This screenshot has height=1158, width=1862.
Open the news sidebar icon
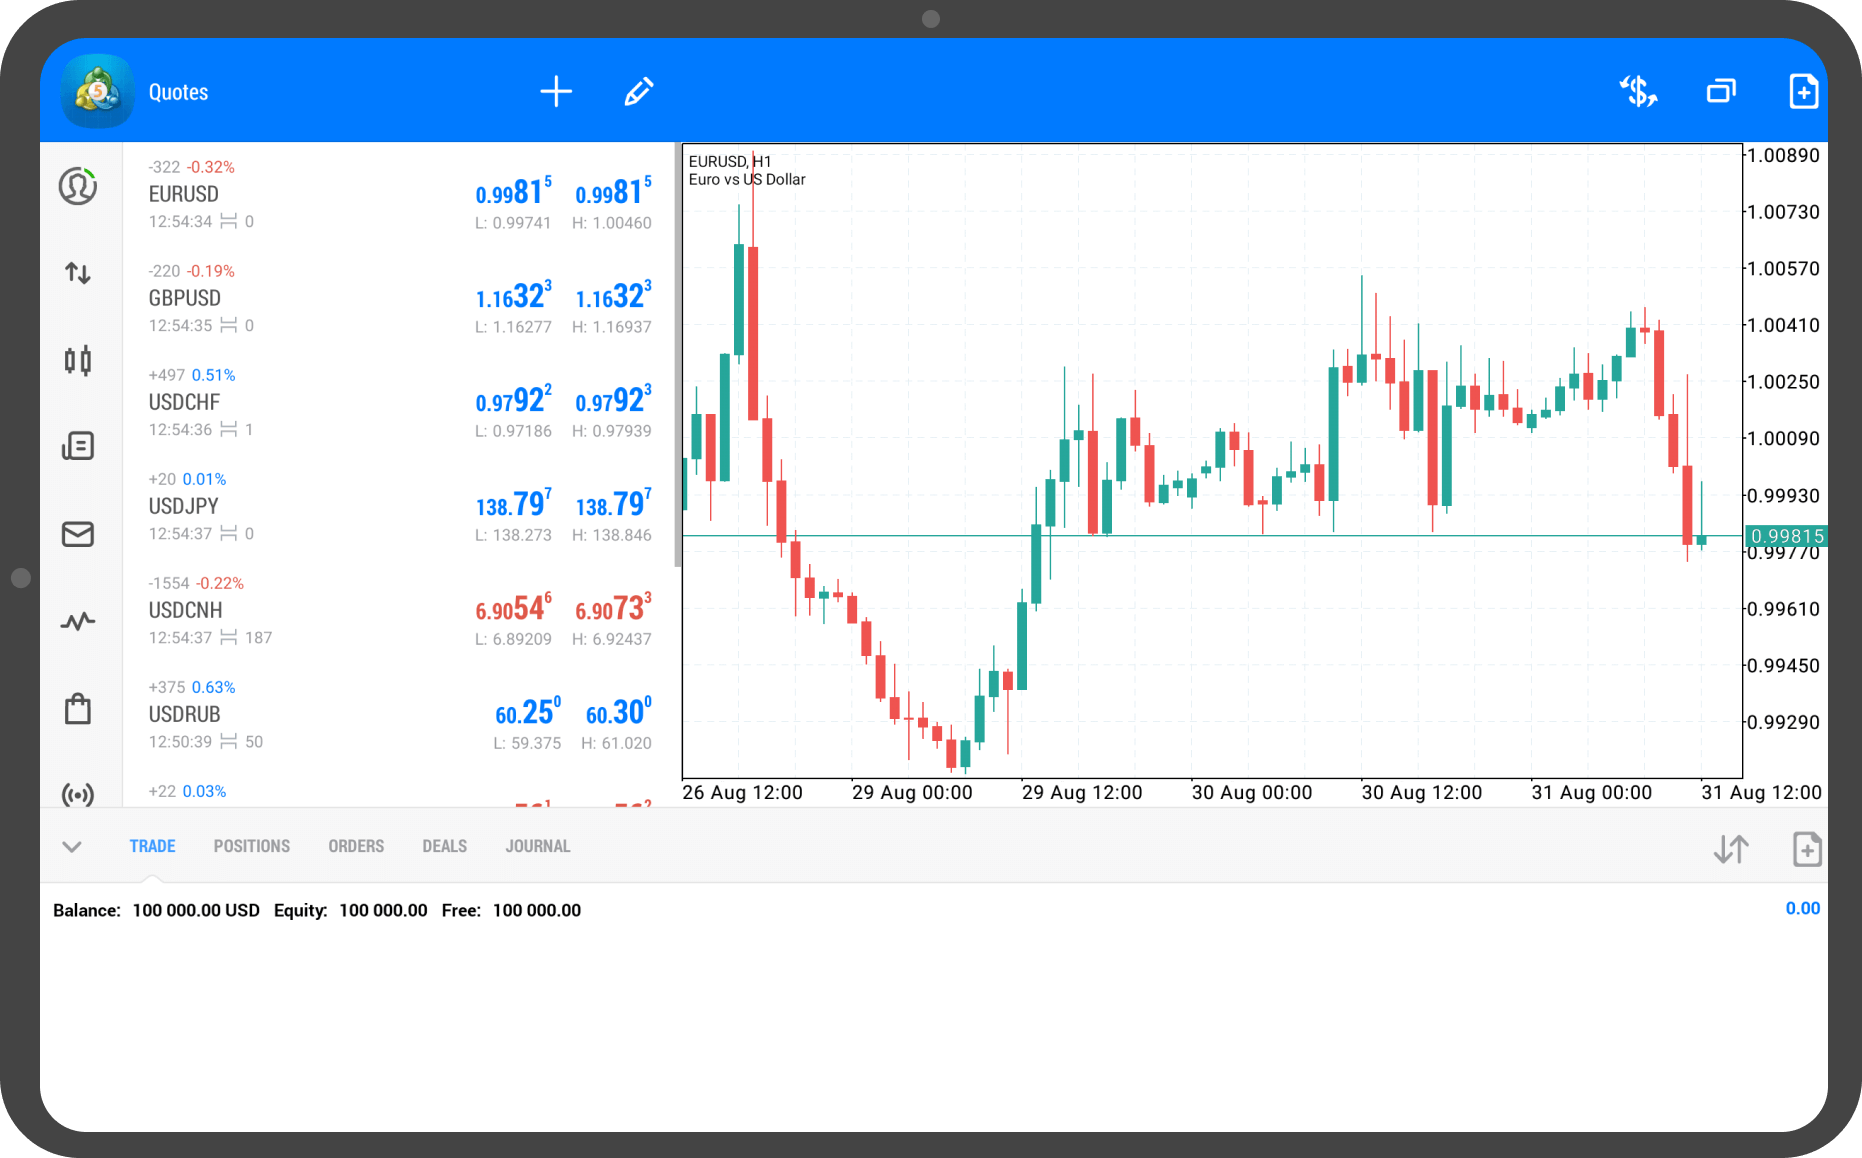[78, 446]
